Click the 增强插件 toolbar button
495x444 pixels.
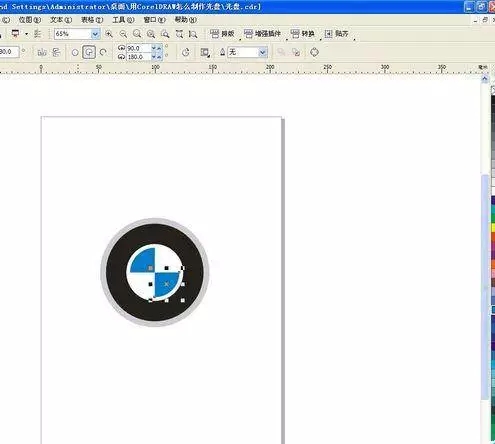262,34
